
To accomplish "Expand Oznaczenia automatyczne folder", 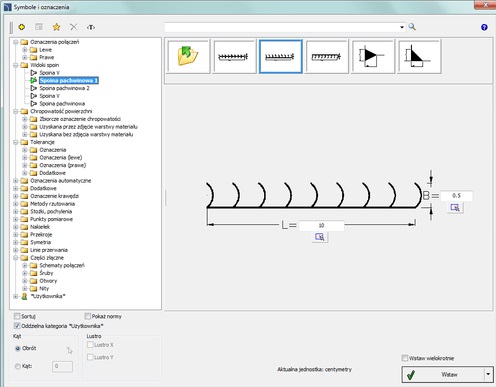I will [x=16, y=181].
